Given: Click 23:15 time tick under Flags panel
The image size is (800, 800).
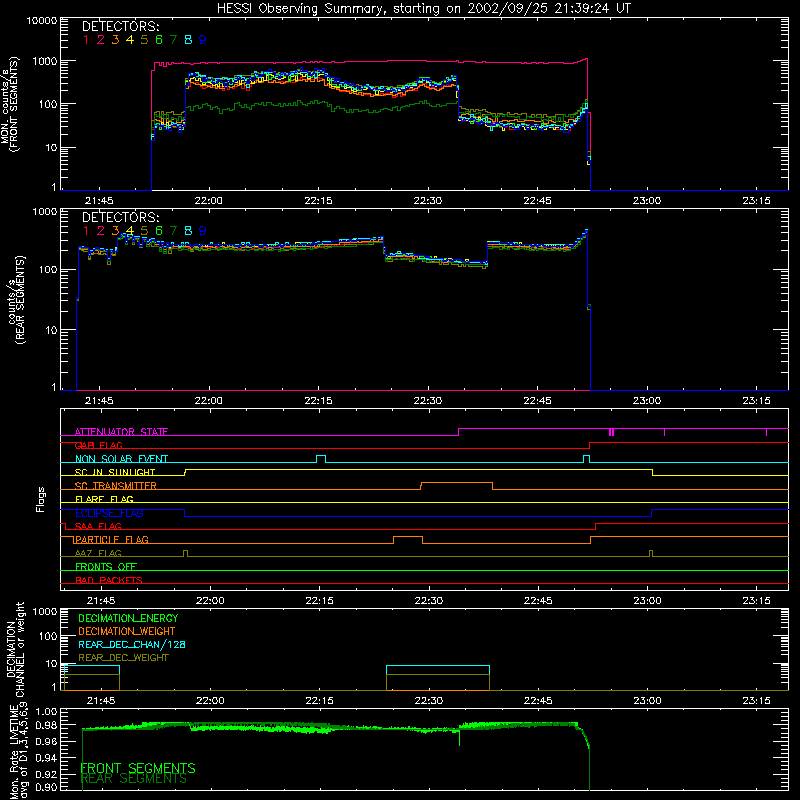Looking at the screenshot, I should (x=757, y=601).
